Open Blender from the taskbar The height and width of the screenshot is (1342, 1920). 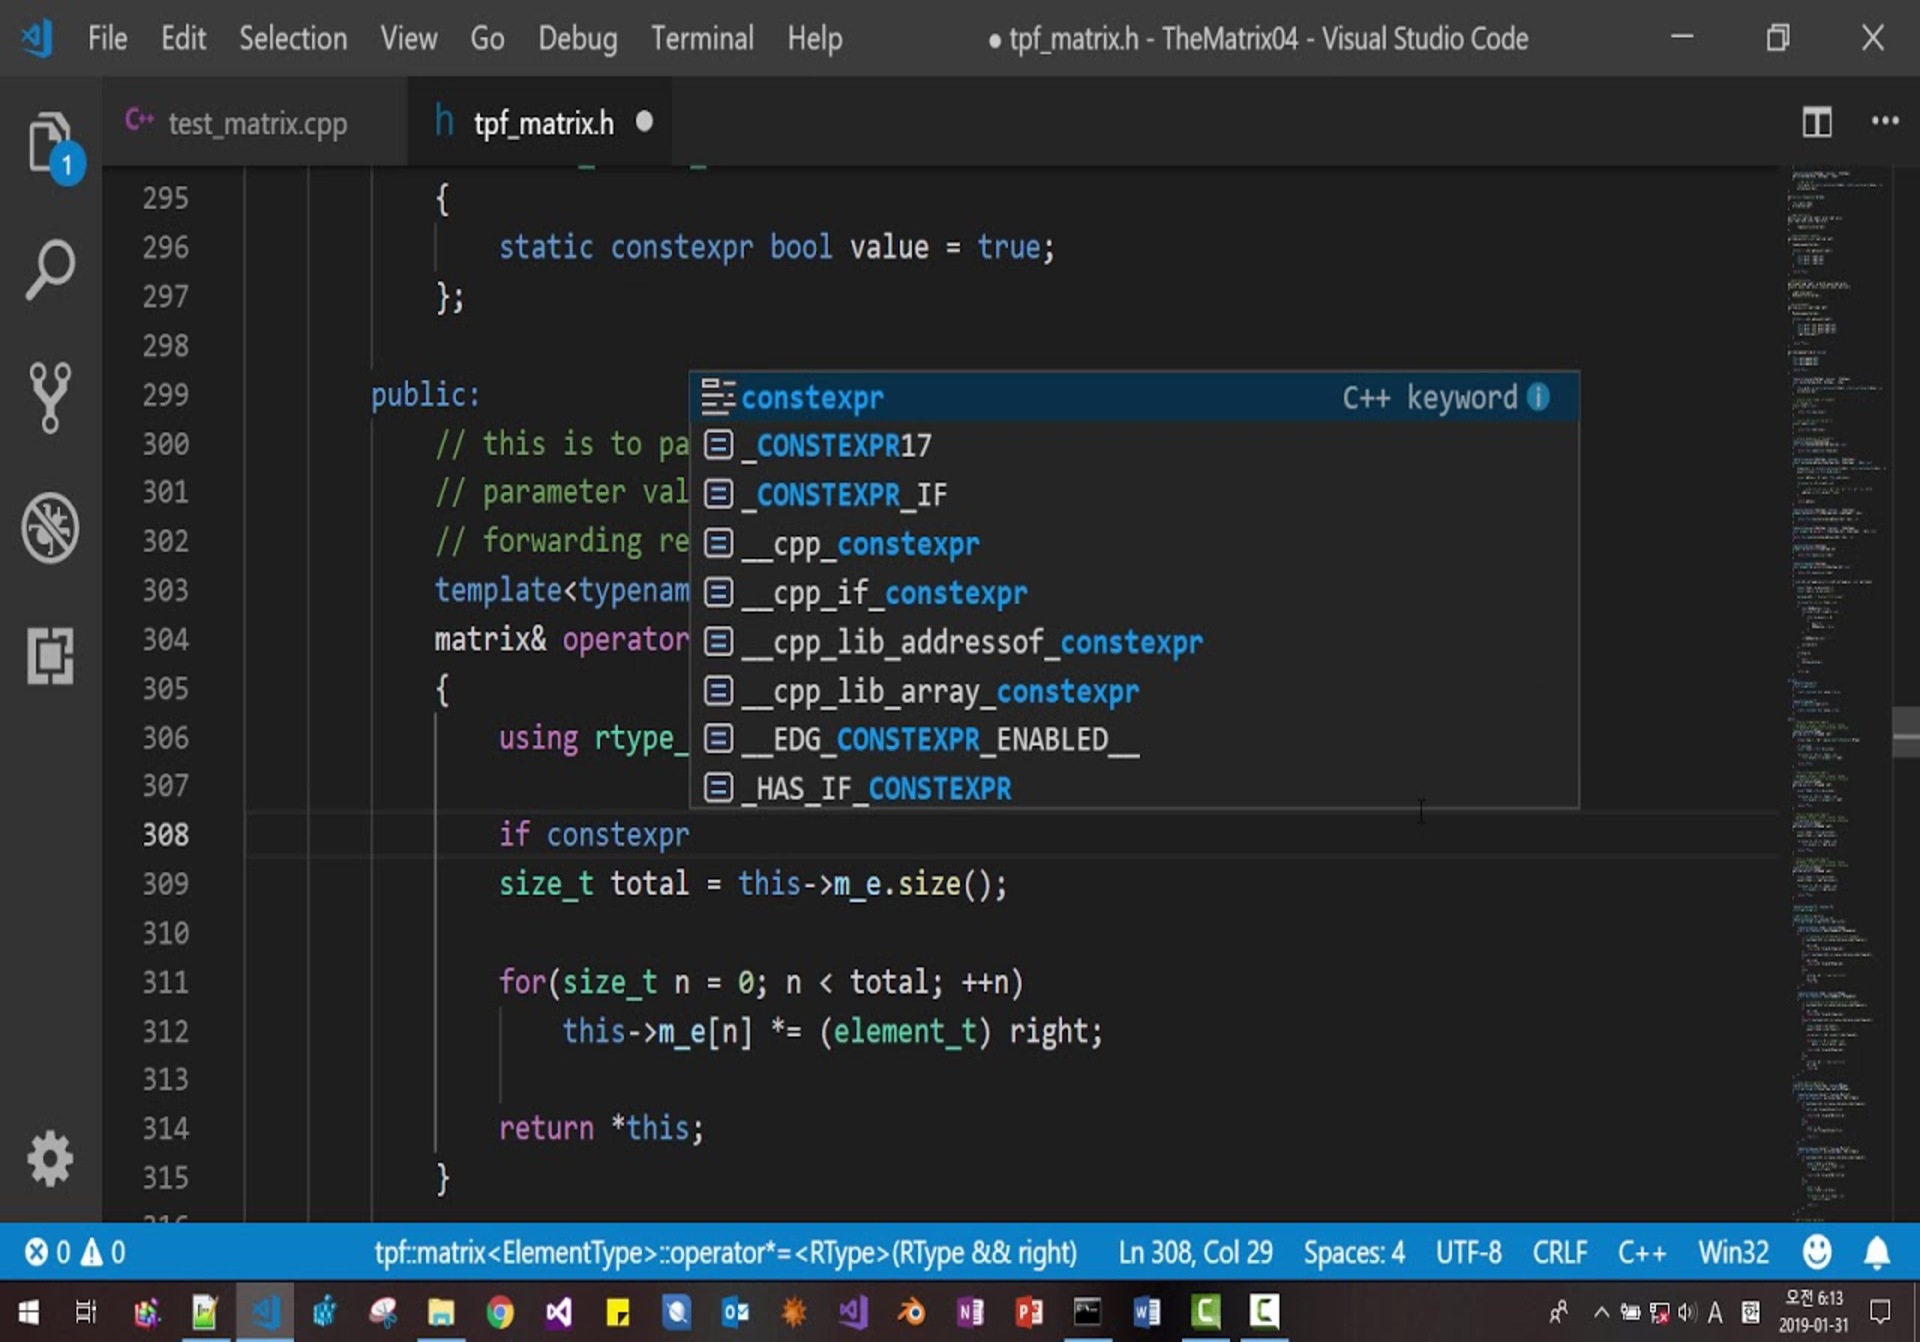coord(911,1311)
